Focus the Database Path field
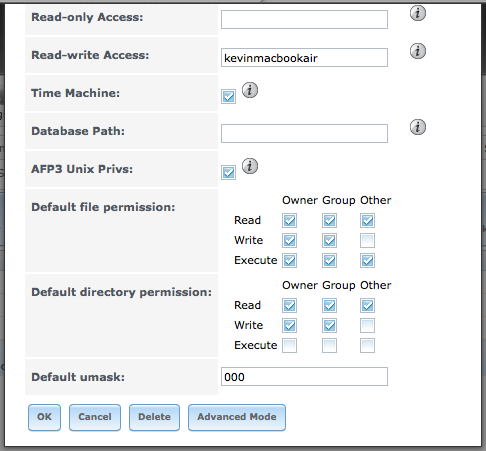This screenshot has width=486, height=451. click(x=304, y=133)
